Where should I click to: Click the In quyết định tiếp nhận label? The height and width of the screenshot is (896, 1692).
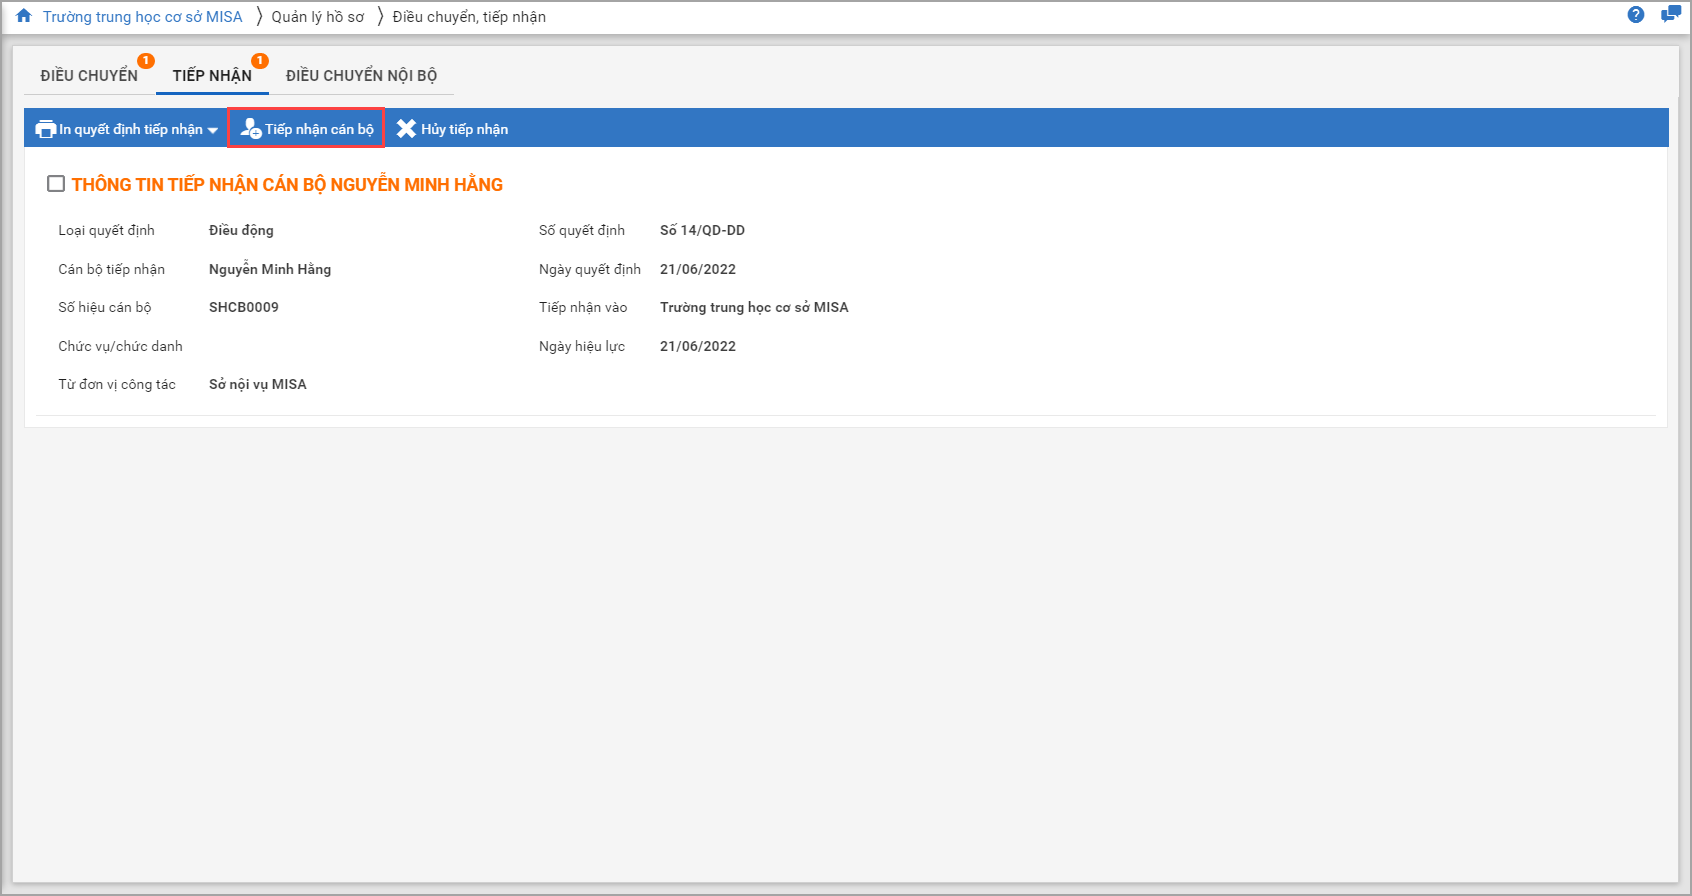point(130,129)
